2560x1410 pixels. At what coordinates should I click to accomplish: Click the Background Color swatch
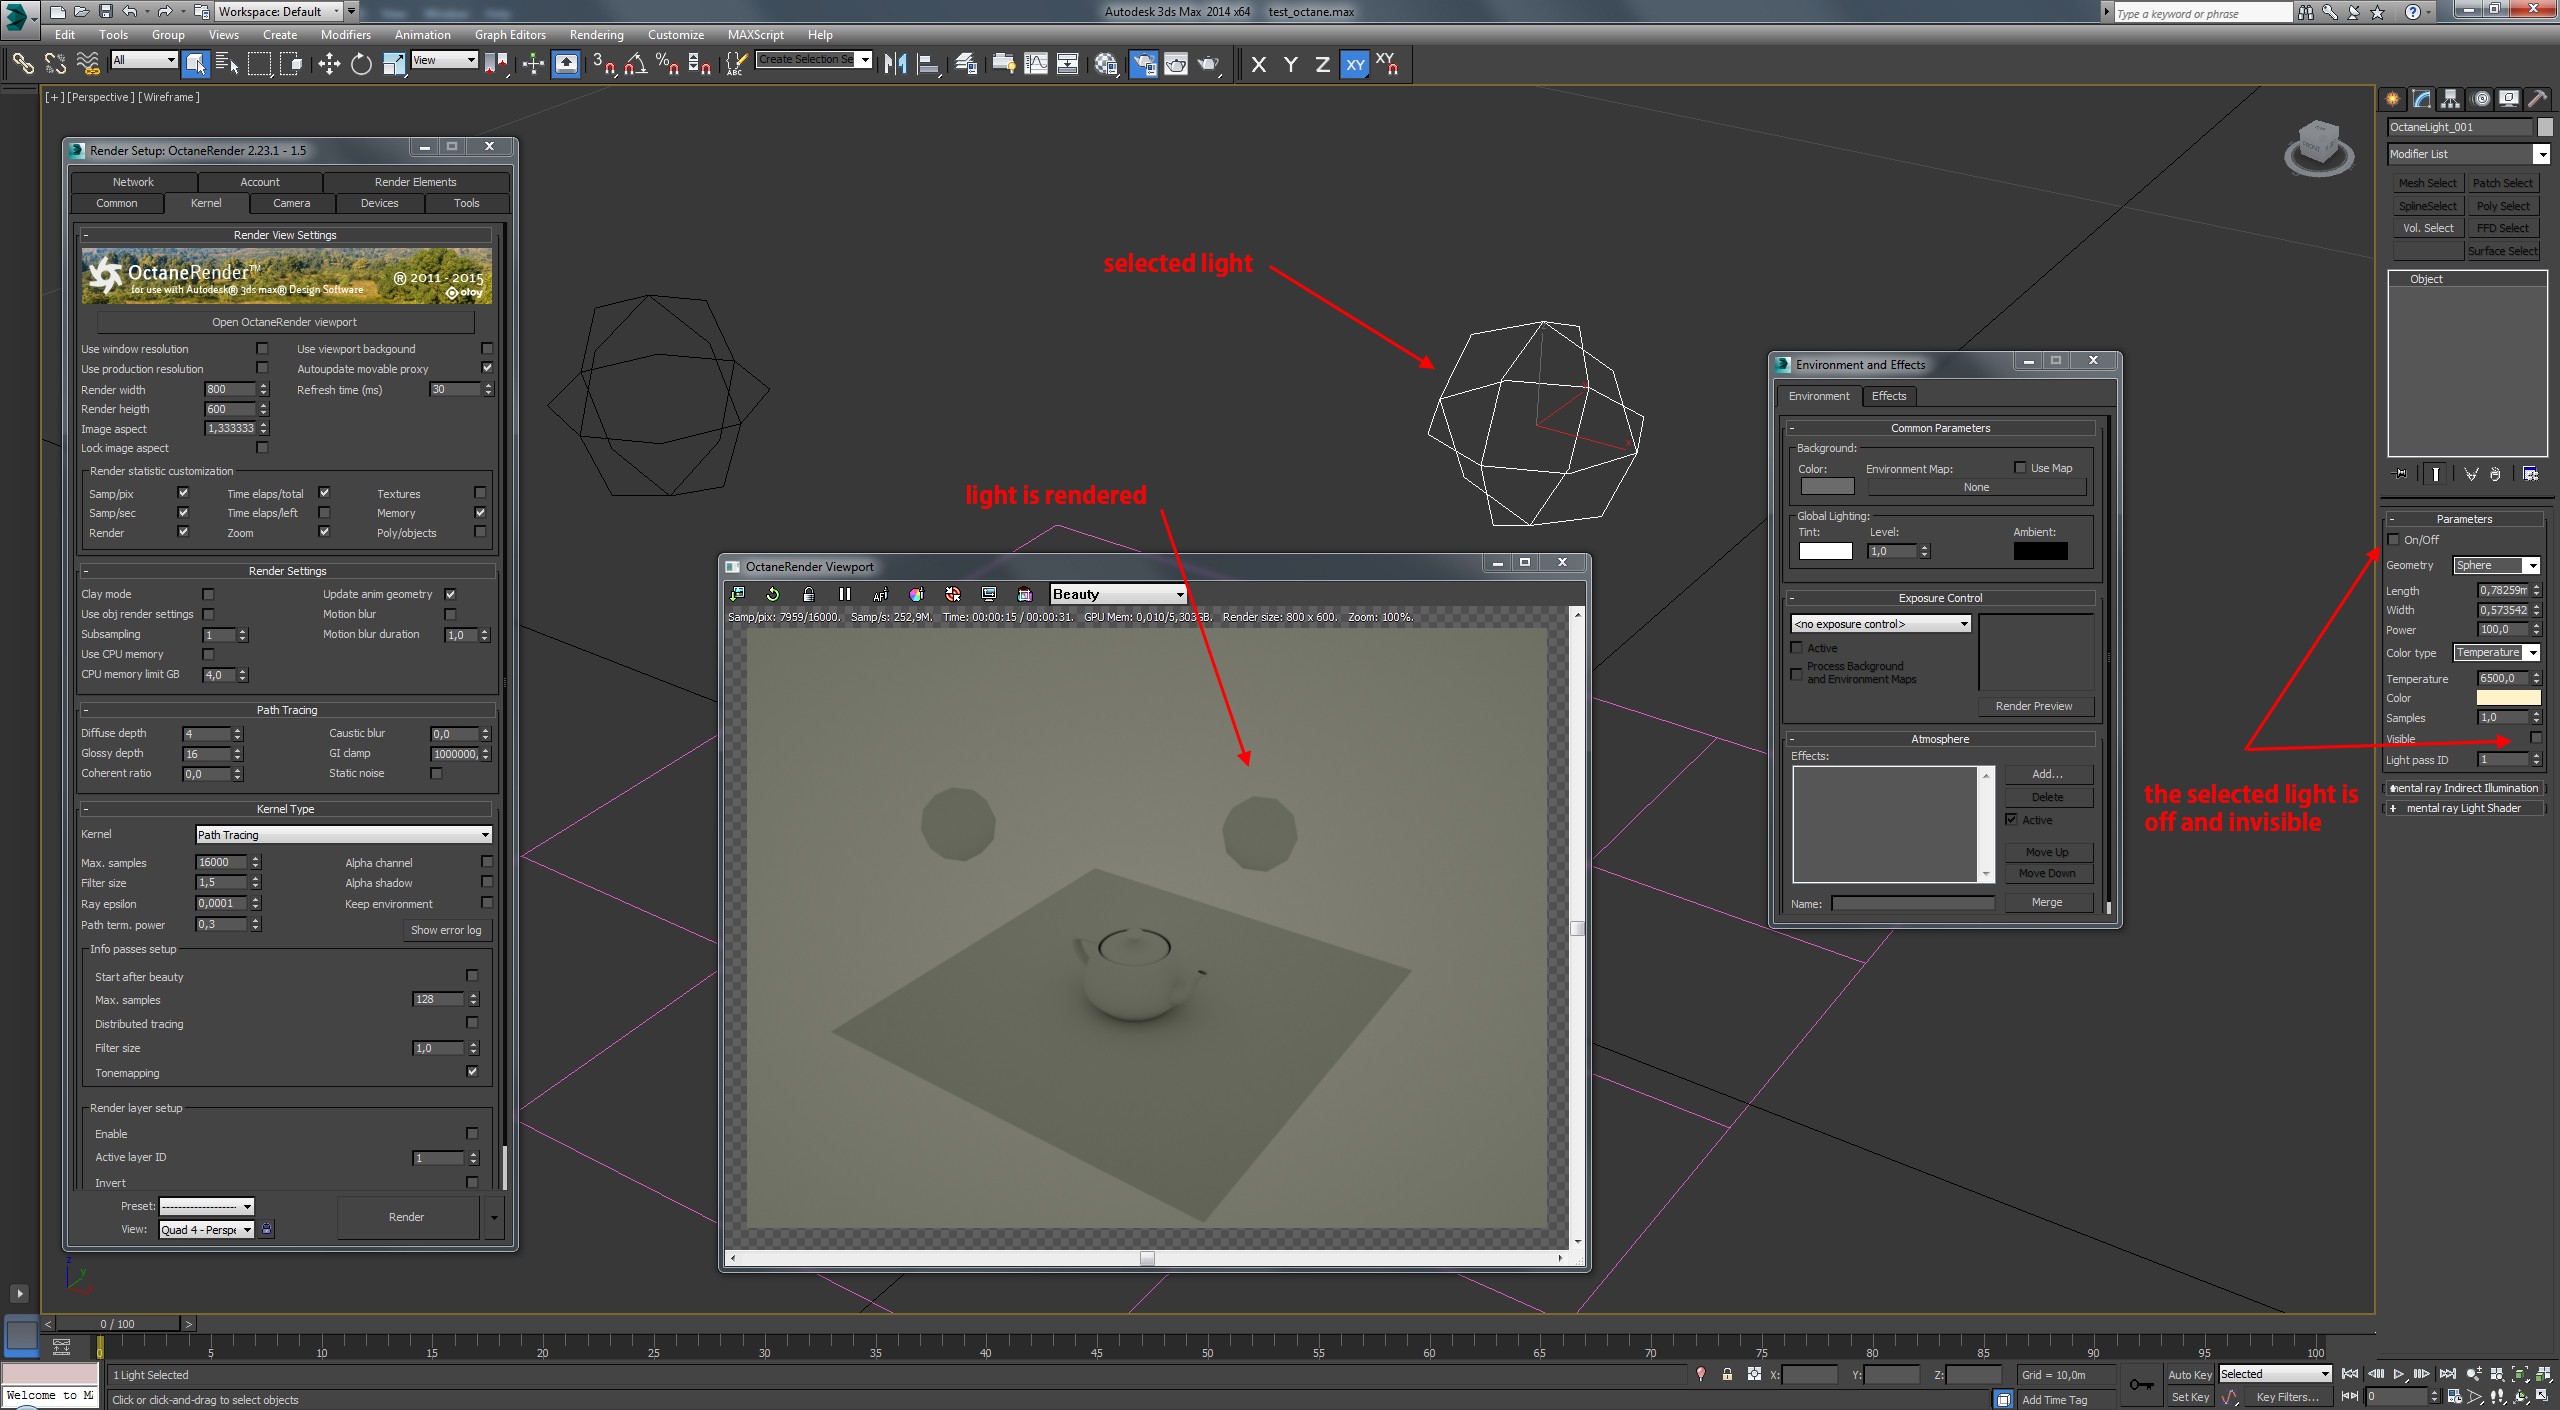1826,487
